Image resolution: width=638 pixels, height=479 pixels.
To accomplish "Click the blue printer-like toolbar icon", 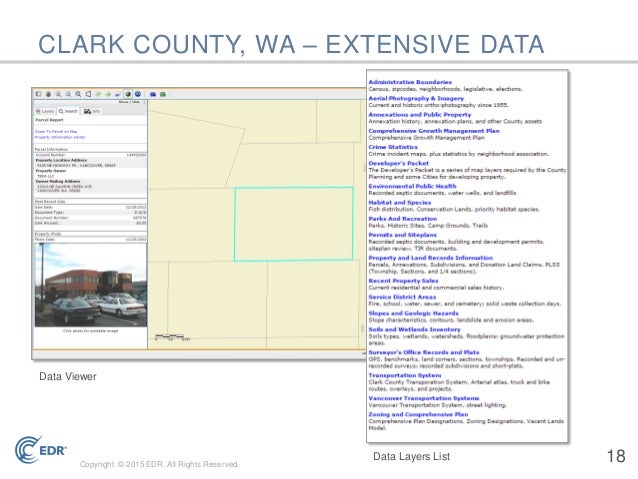I will tap(153, 94).
